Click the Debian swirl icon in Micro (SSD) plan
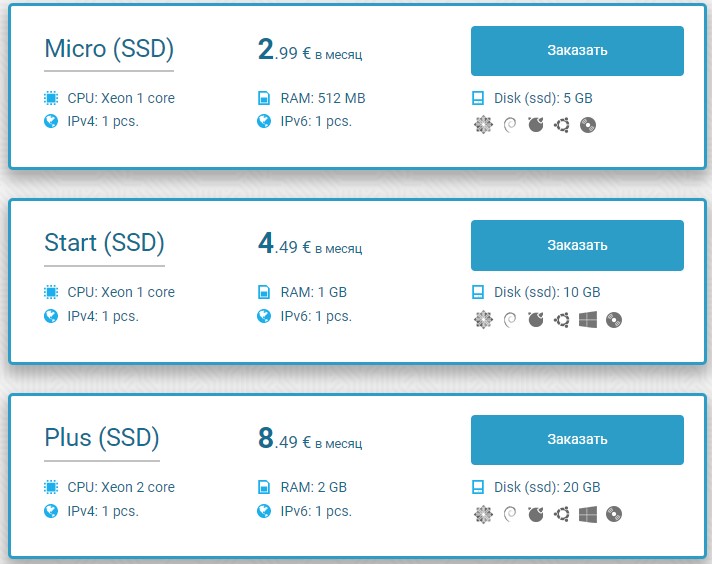Viewport: 712px width, 564px height. (510, 124)
